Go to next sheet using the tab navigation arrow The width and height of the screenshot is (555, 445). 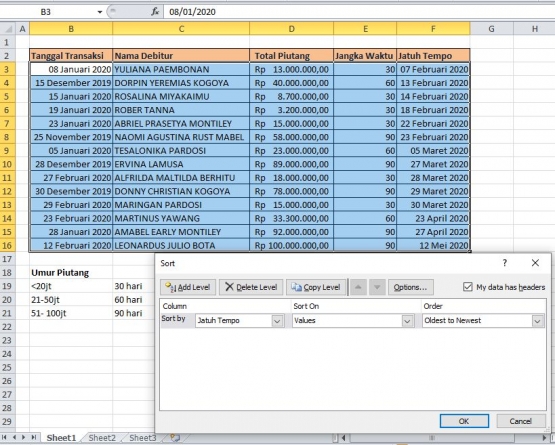(24, 438)
